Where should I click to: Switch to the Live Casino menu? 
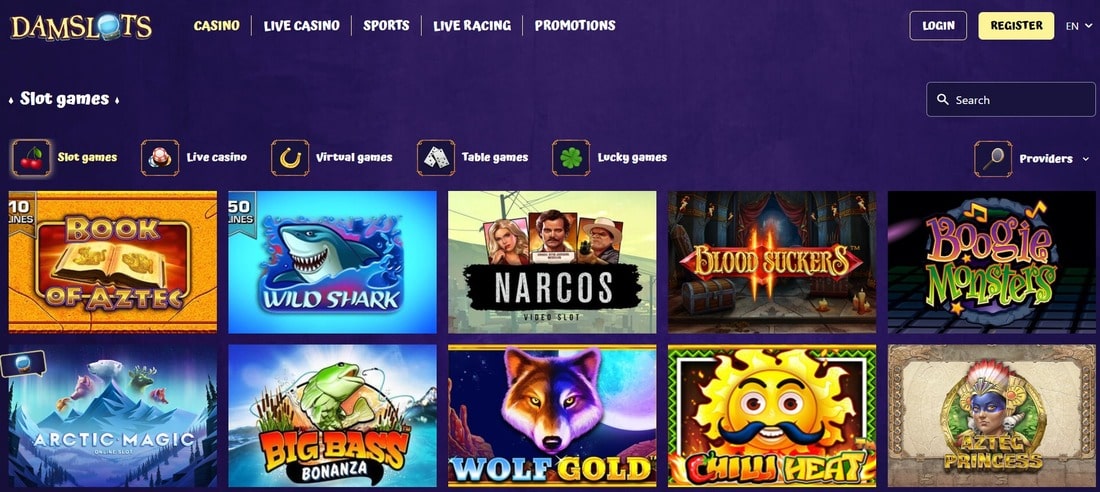[x=302, y=26]
